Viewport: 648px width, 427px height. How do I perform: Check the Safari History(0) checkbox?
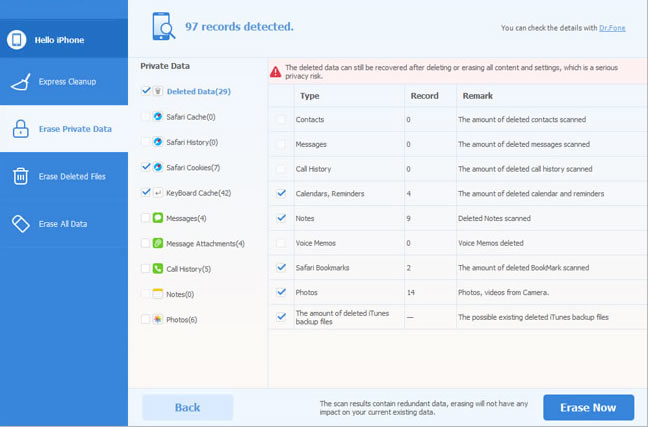(145, 142)
